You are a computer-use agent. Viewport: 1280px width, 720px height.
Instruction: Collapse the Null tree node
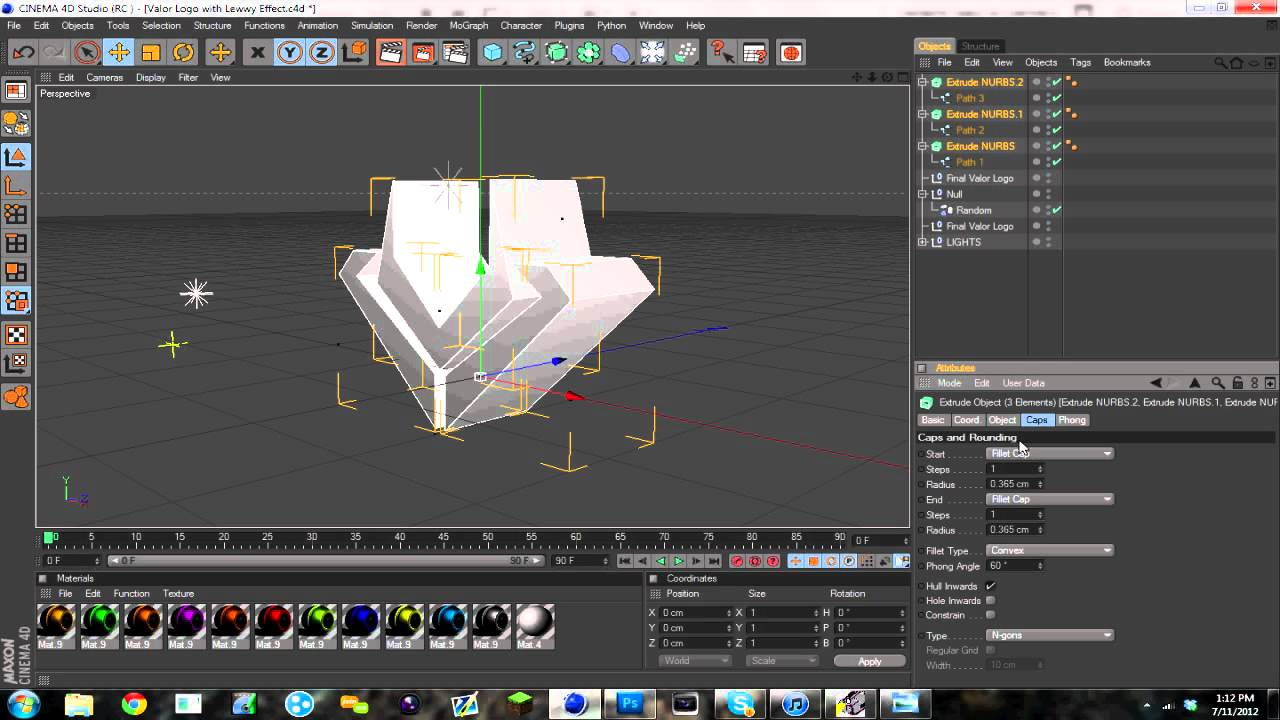tap(924, 194)
